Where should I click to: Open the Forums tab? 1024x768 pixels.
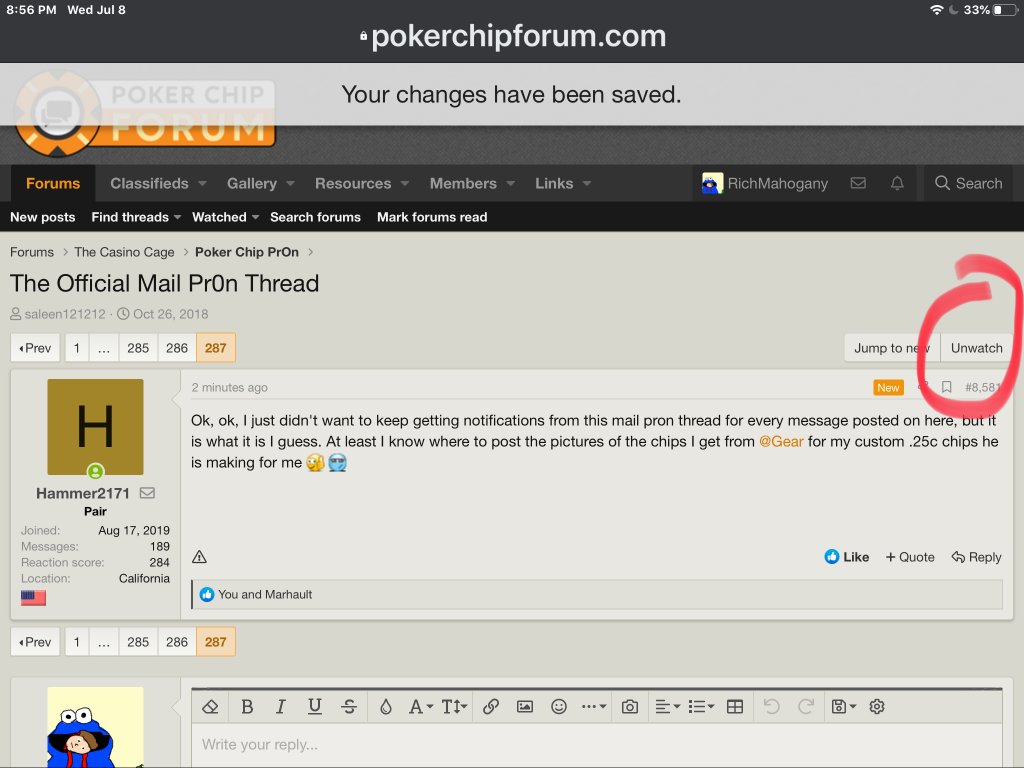click(x=53, y=183)
